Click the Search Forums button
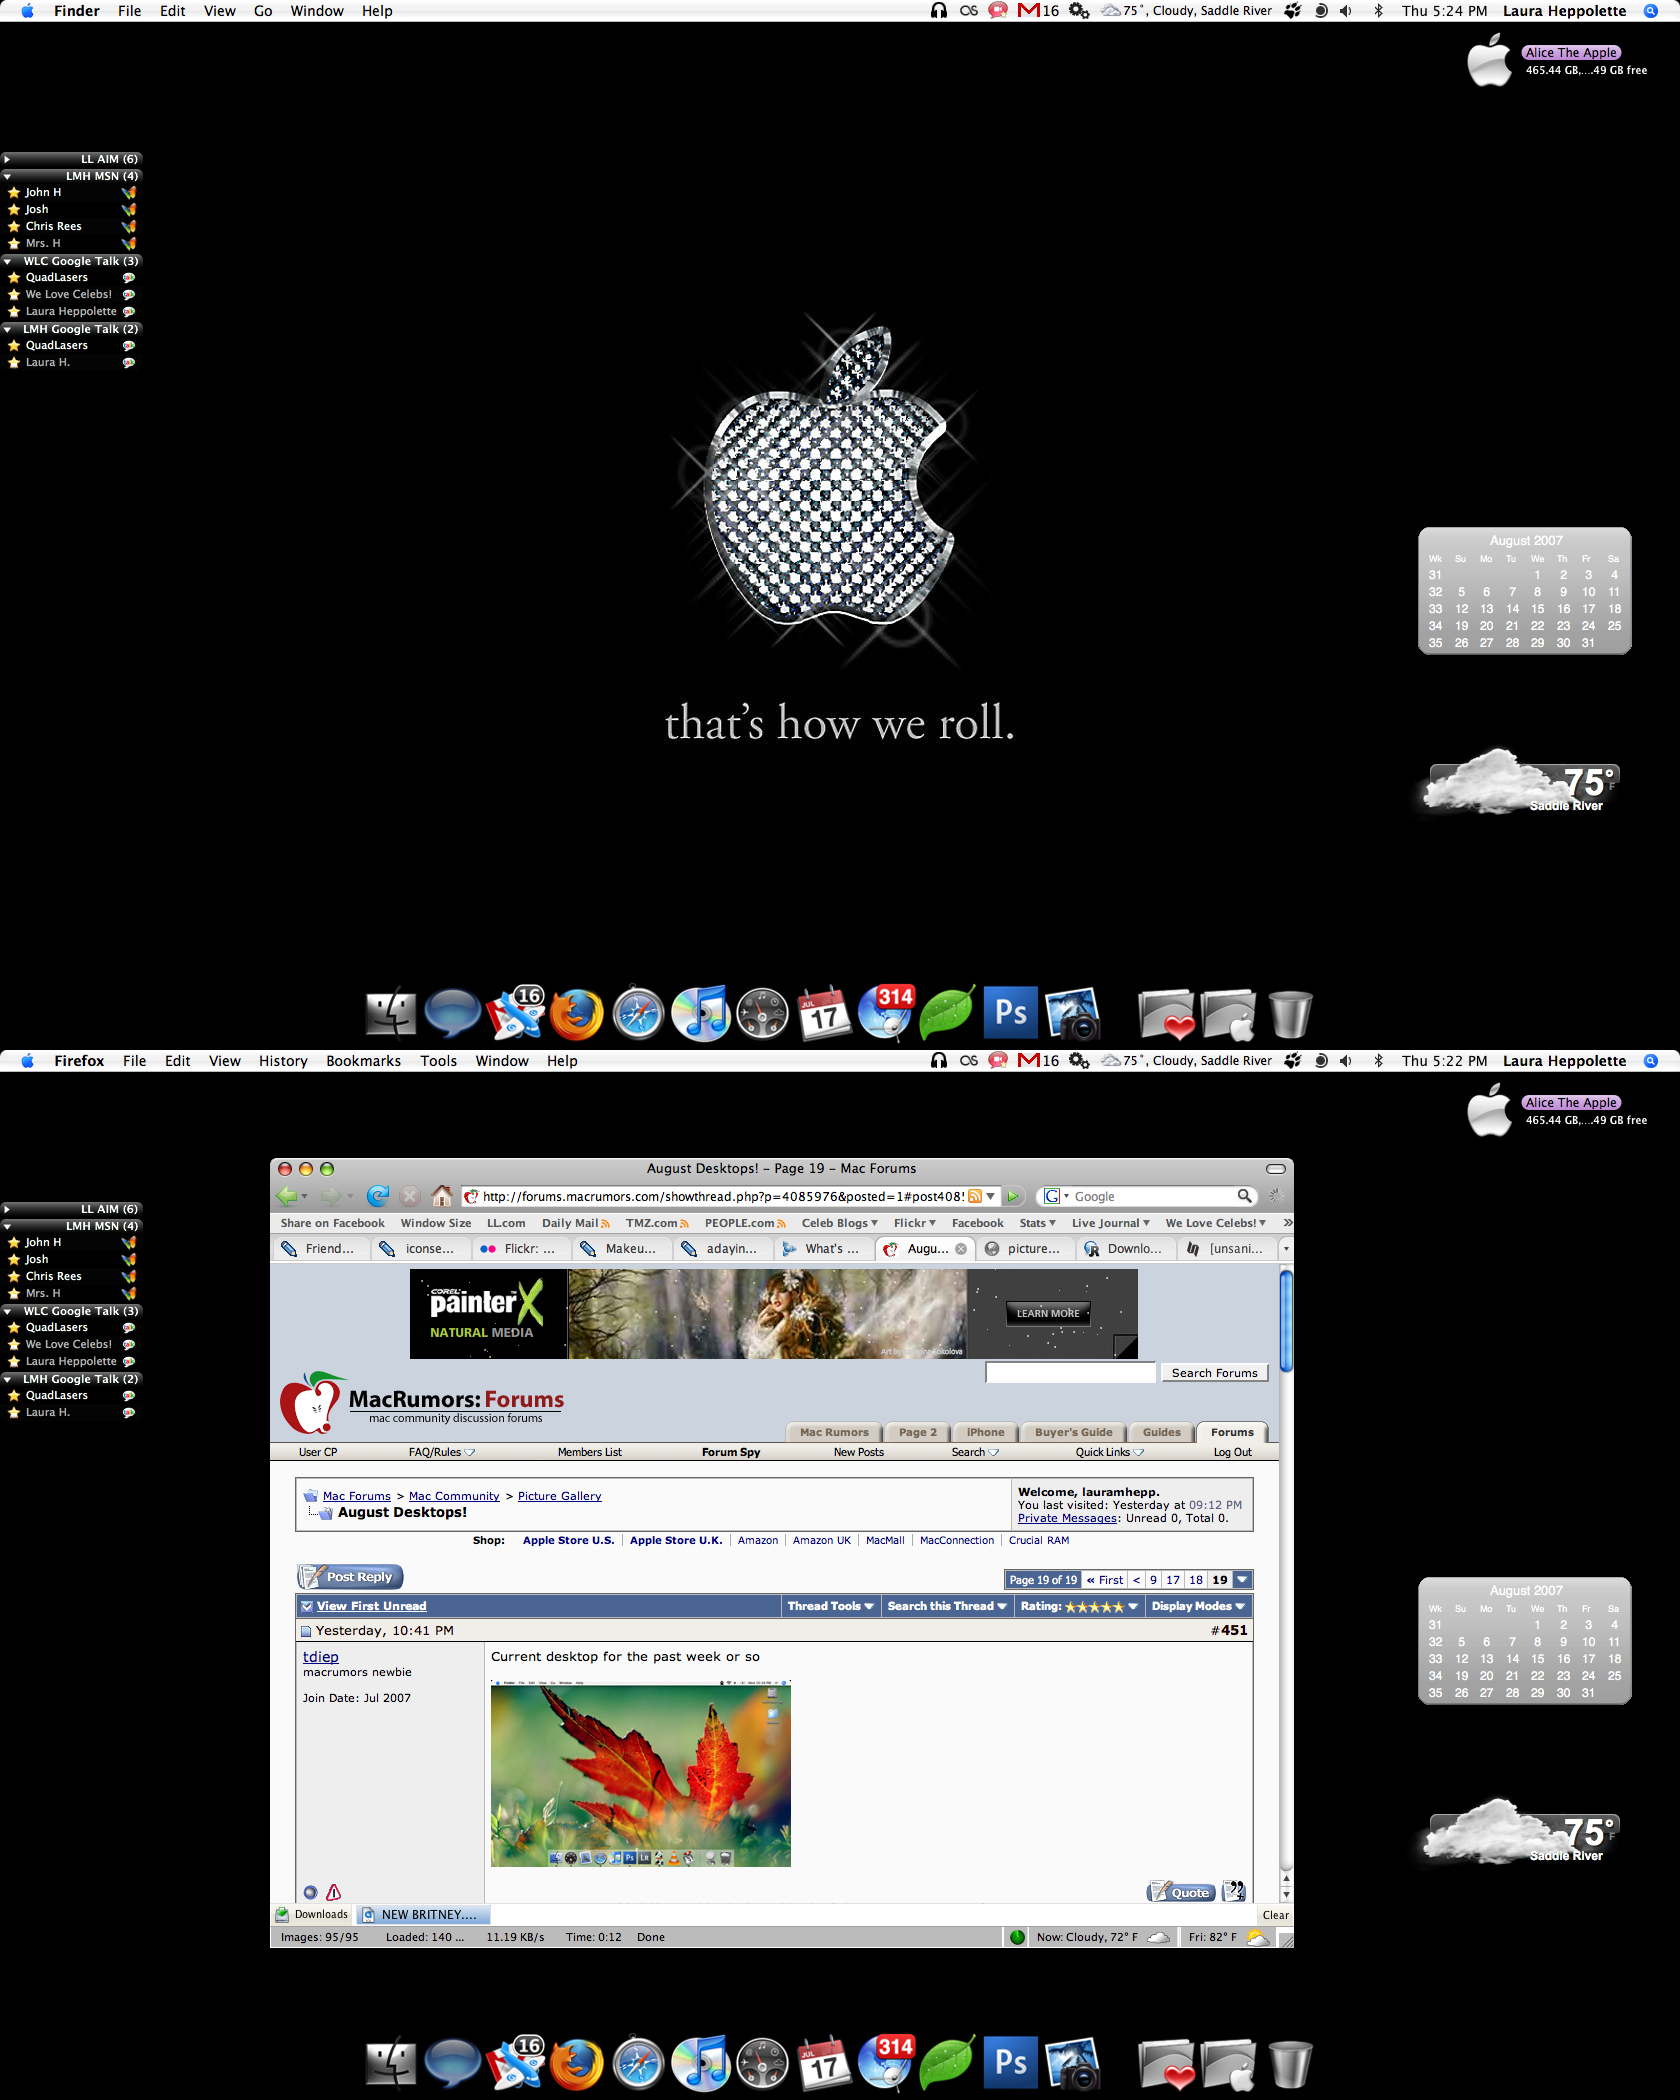 [1214, 1373]
